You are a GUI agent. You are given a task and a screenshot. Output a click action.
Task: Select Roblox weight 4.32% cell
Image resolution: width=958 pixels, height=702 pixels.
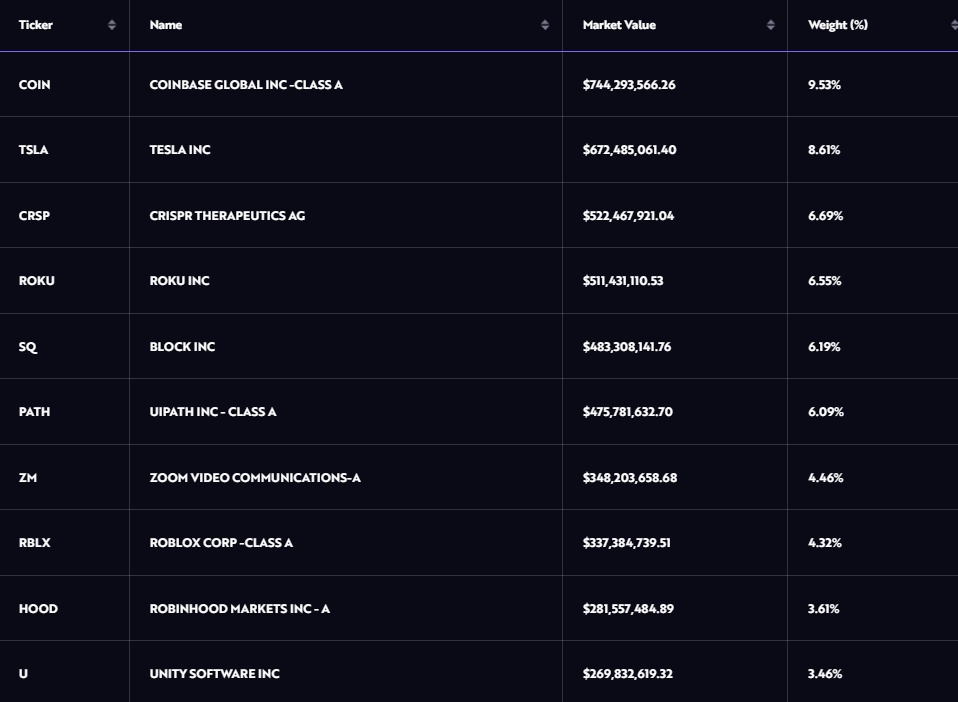[825, 543]
